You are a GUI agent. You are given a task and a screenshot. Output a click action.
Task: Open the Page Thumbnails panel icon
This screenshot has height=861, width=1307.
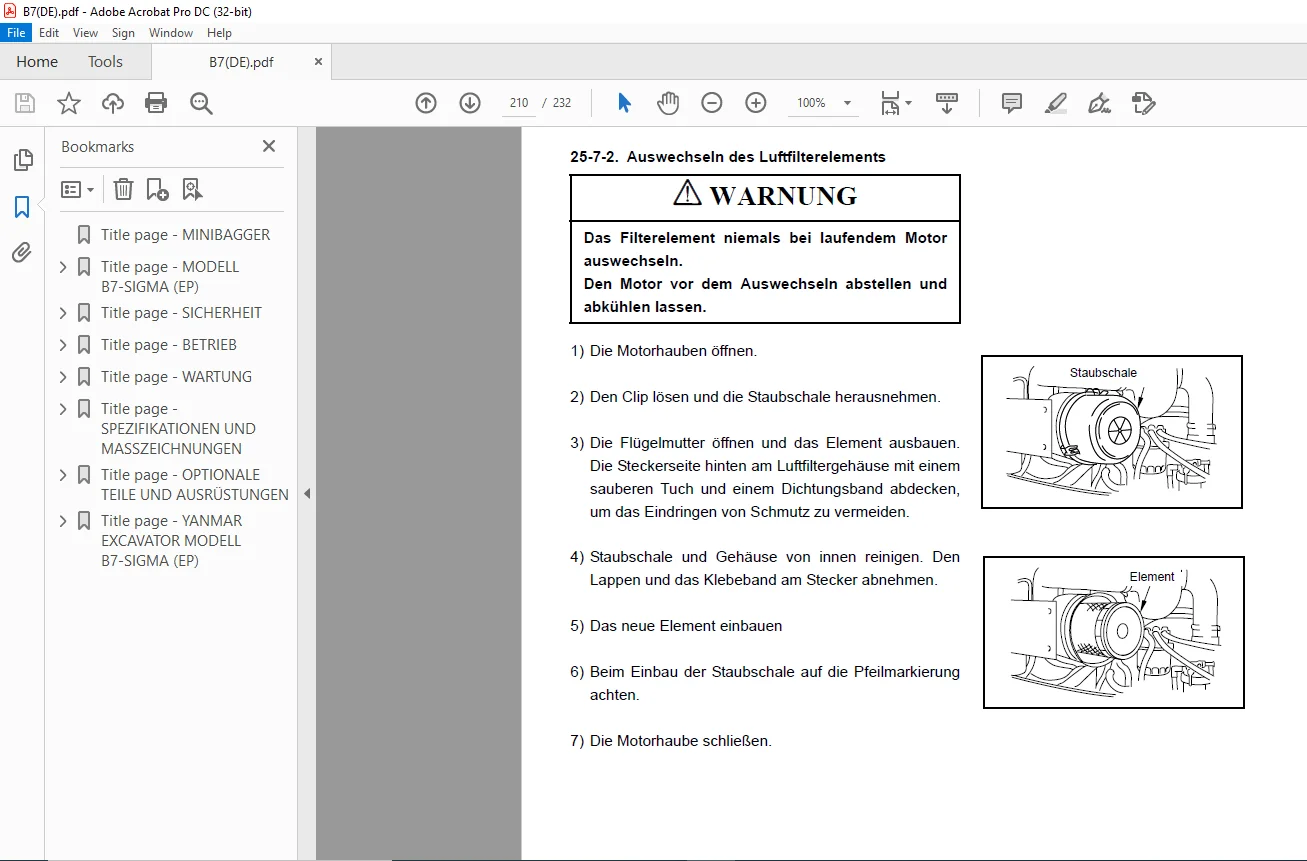(22, 160)
